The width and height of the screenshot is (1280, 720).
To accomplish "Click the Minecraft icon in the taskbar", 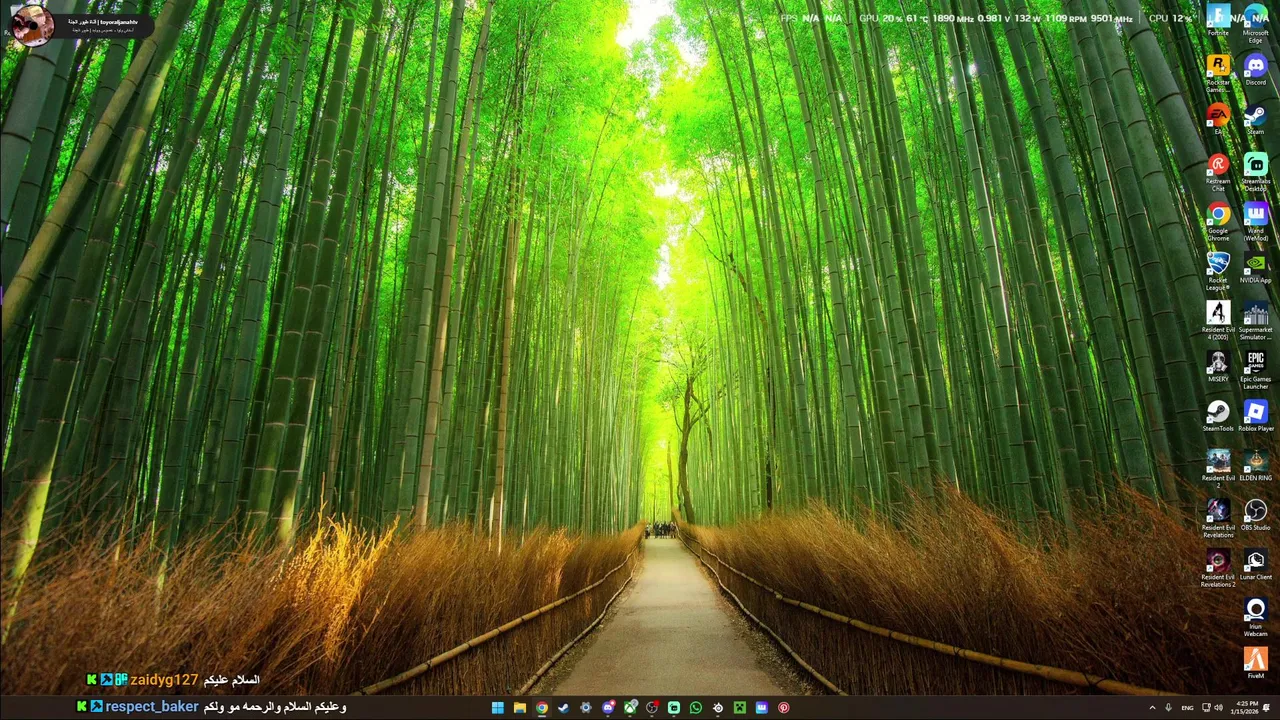I will coord(740,708).
